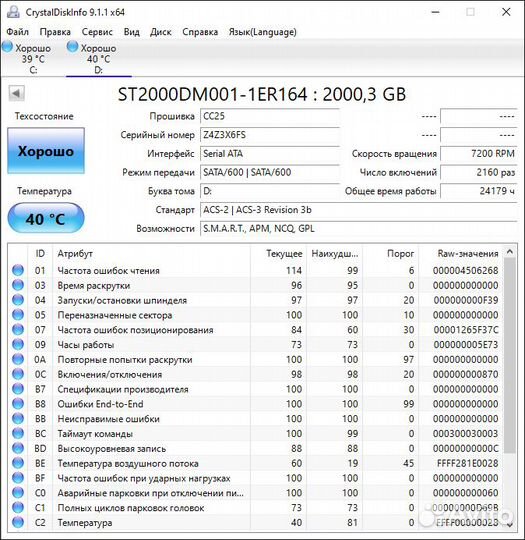
Task: Click the power-on count 2160 раз
Action: 479,172
